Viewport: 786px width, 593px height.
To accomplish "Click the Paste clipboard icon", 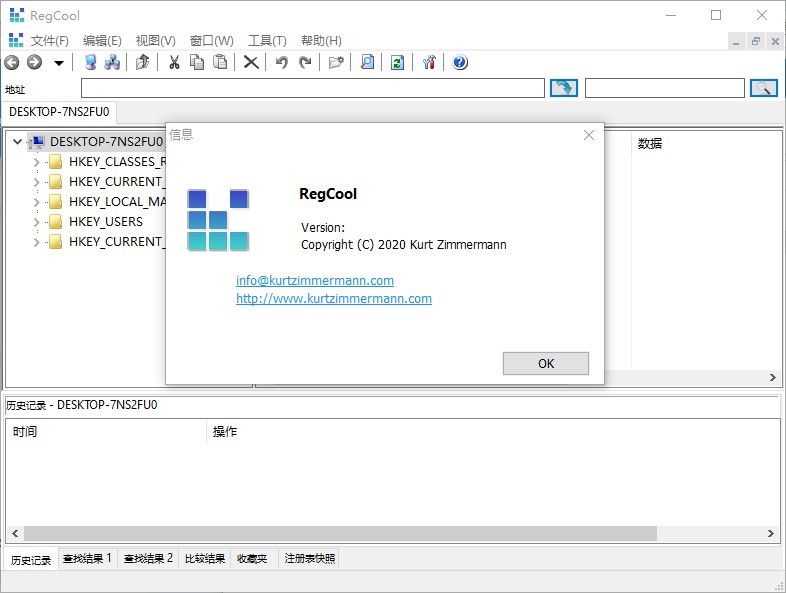I will click(x=220, y=62).
